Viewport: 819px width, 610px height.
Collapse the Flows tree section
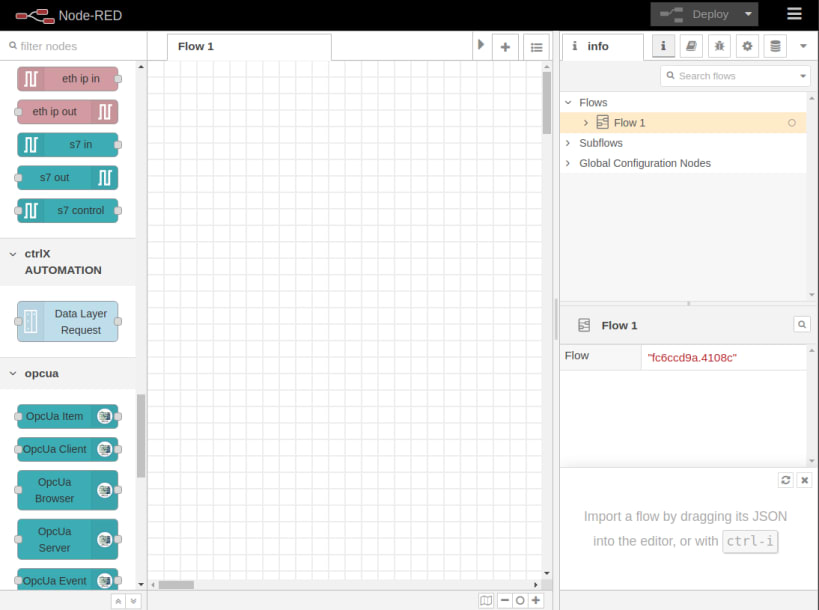coord(568,103)
